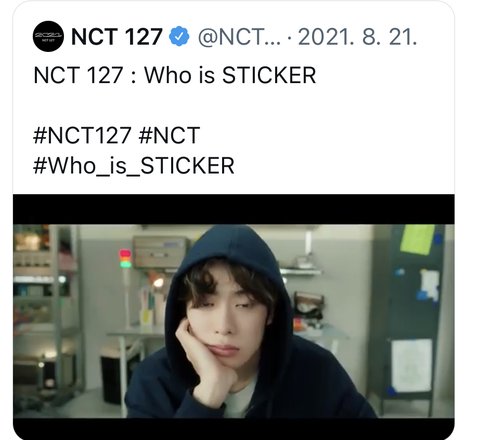Open the NCT 127 round profile avatar

click(48, 36)
